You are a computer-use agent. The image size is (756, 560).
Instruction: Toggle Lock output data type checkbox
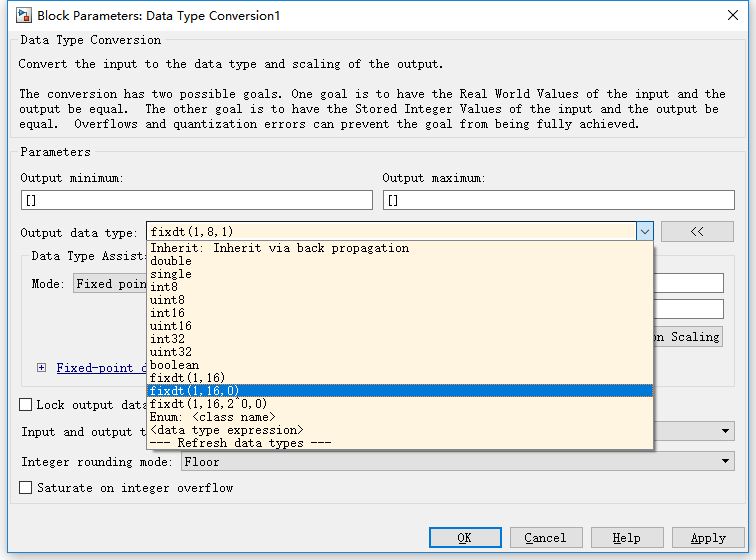pos(26,405)
